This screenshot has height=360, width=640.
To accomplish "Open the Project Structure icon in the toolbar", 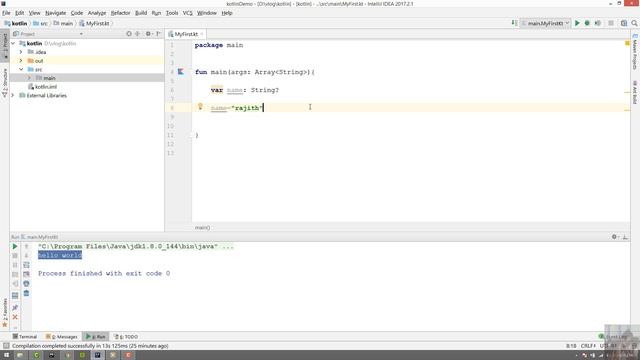I will (624, 23).
